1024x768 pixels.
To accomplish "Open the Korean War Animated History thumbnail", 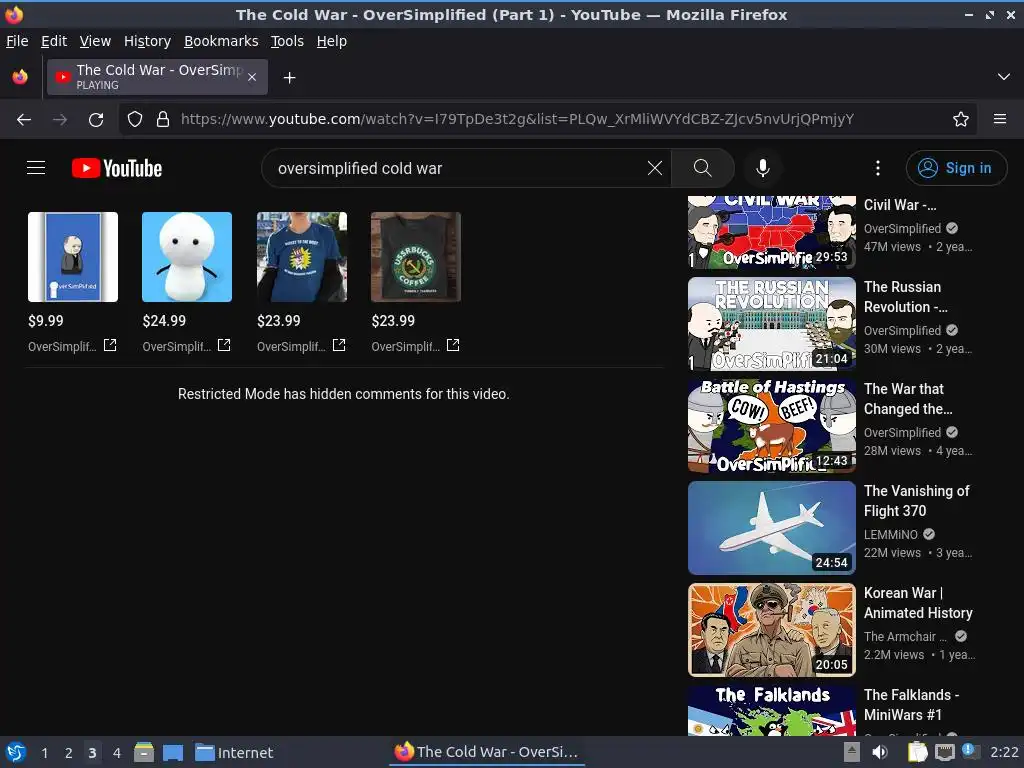I will click(x=772, y=630).
